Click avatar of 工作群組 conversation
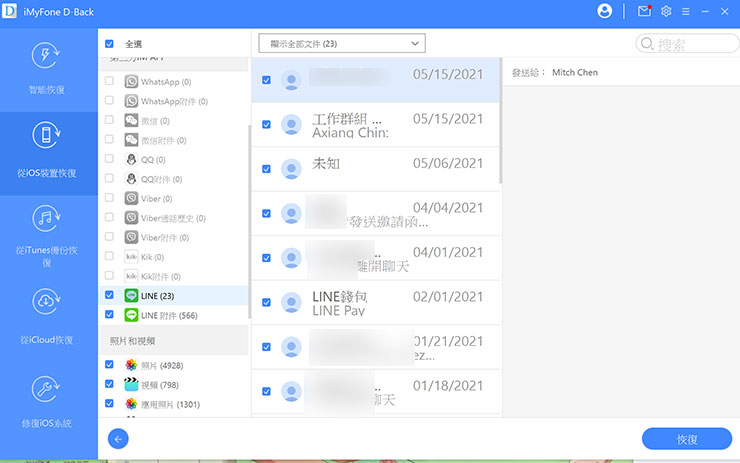 click(x=291, y=125)
